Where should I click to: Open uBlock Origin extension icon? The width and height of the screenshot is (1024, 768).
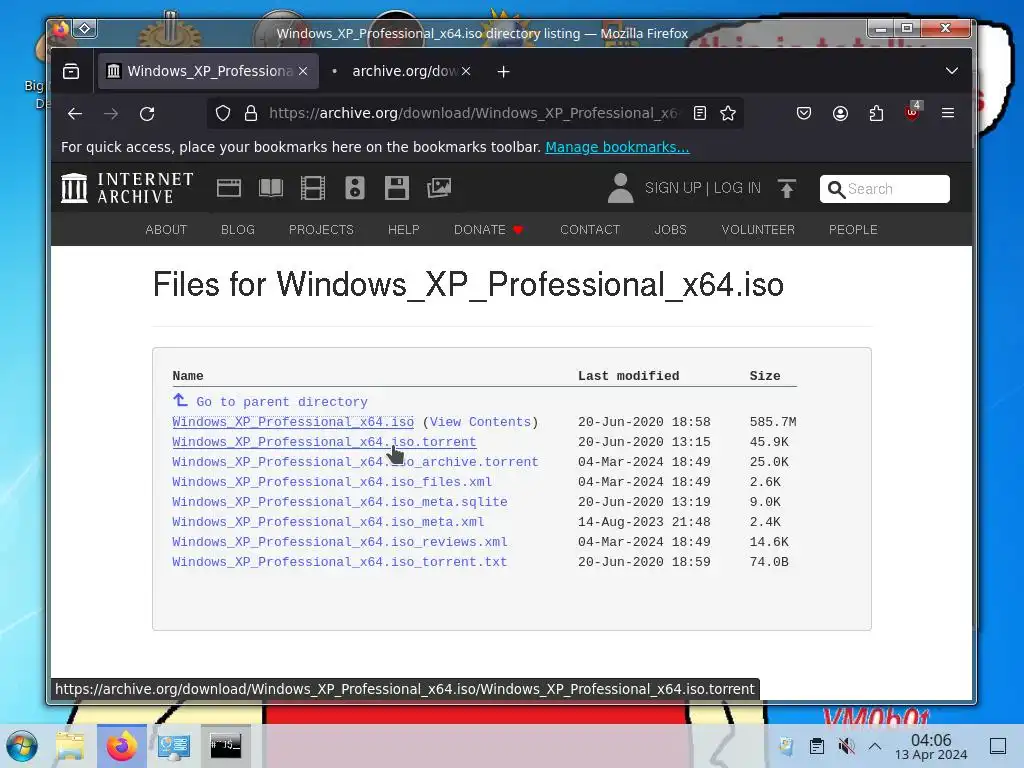pos(912,112)
